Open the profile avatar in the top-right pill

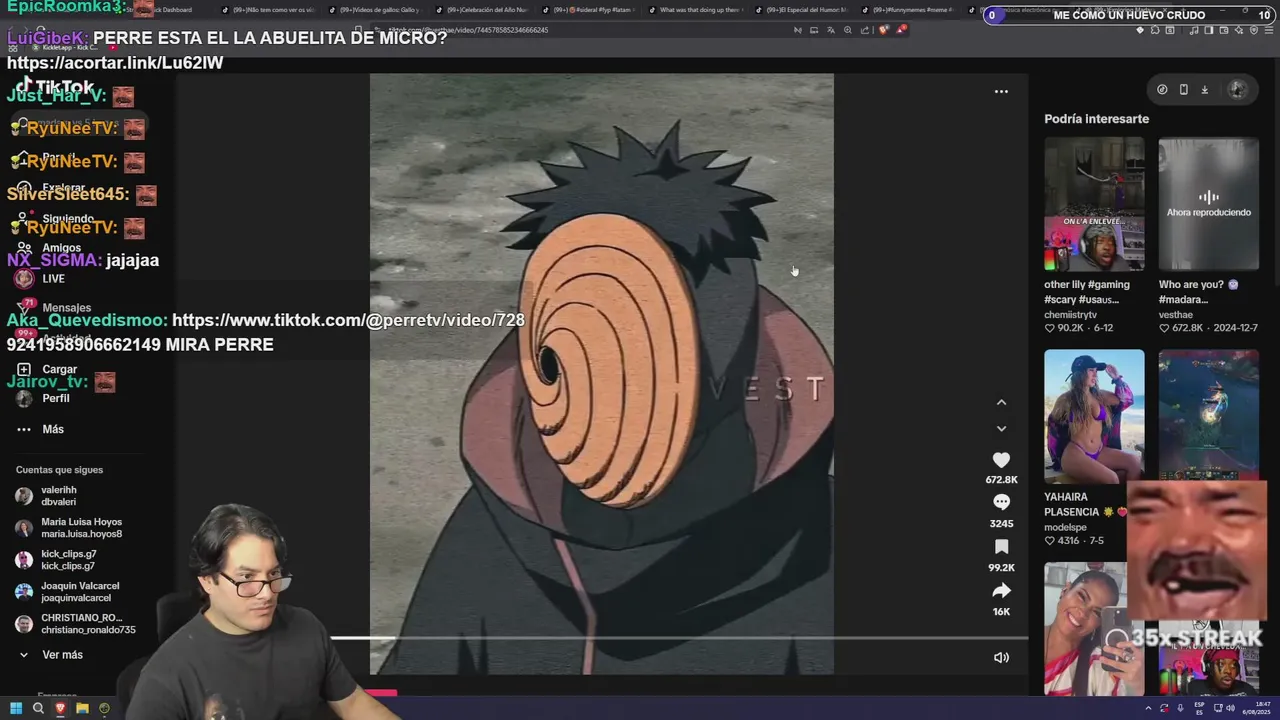click(x=1237, y=89)
